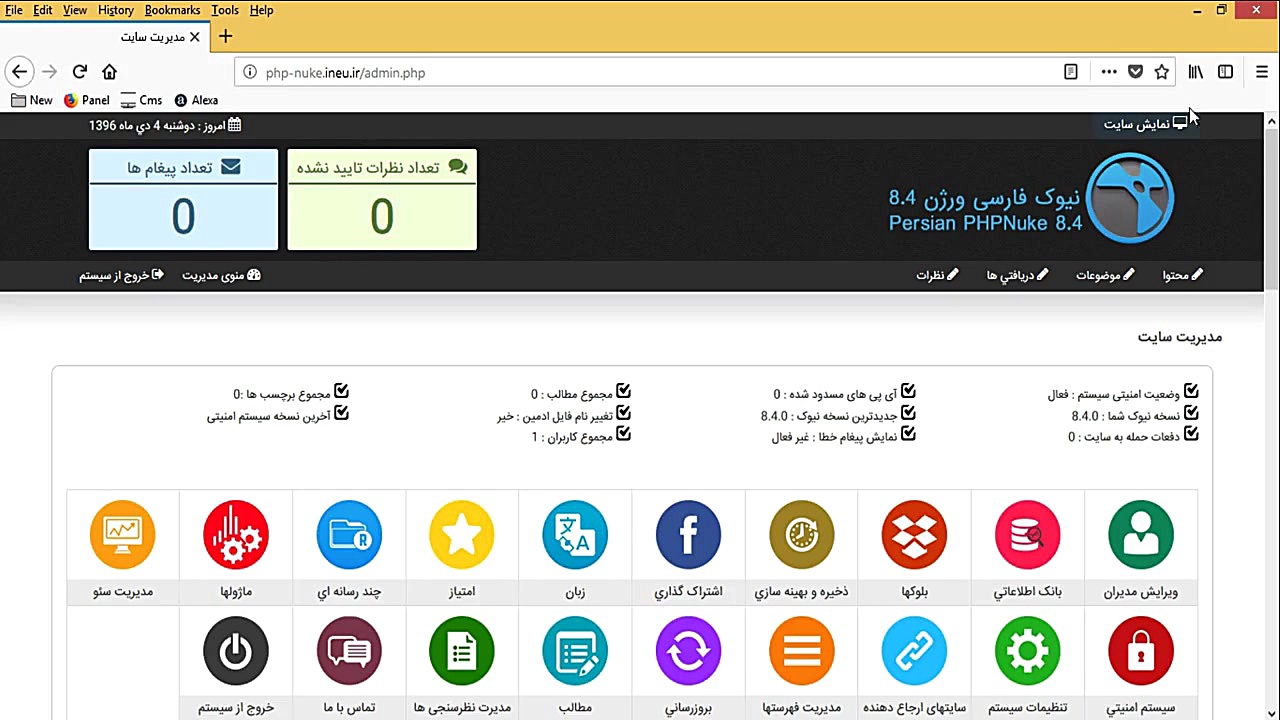
Task: Open the Library dropdown in toolbar
Action: [1195, 72]
